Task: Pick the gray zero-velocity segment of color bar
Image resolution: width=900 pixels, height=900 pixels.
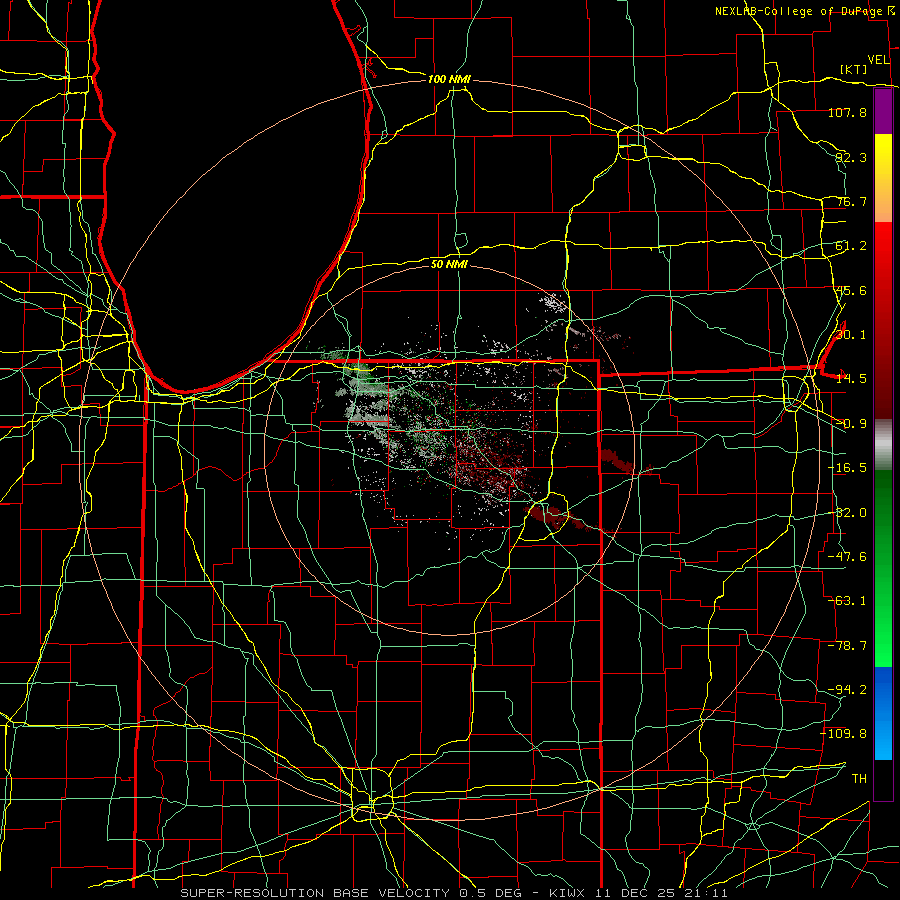Action: pos(883,445)
